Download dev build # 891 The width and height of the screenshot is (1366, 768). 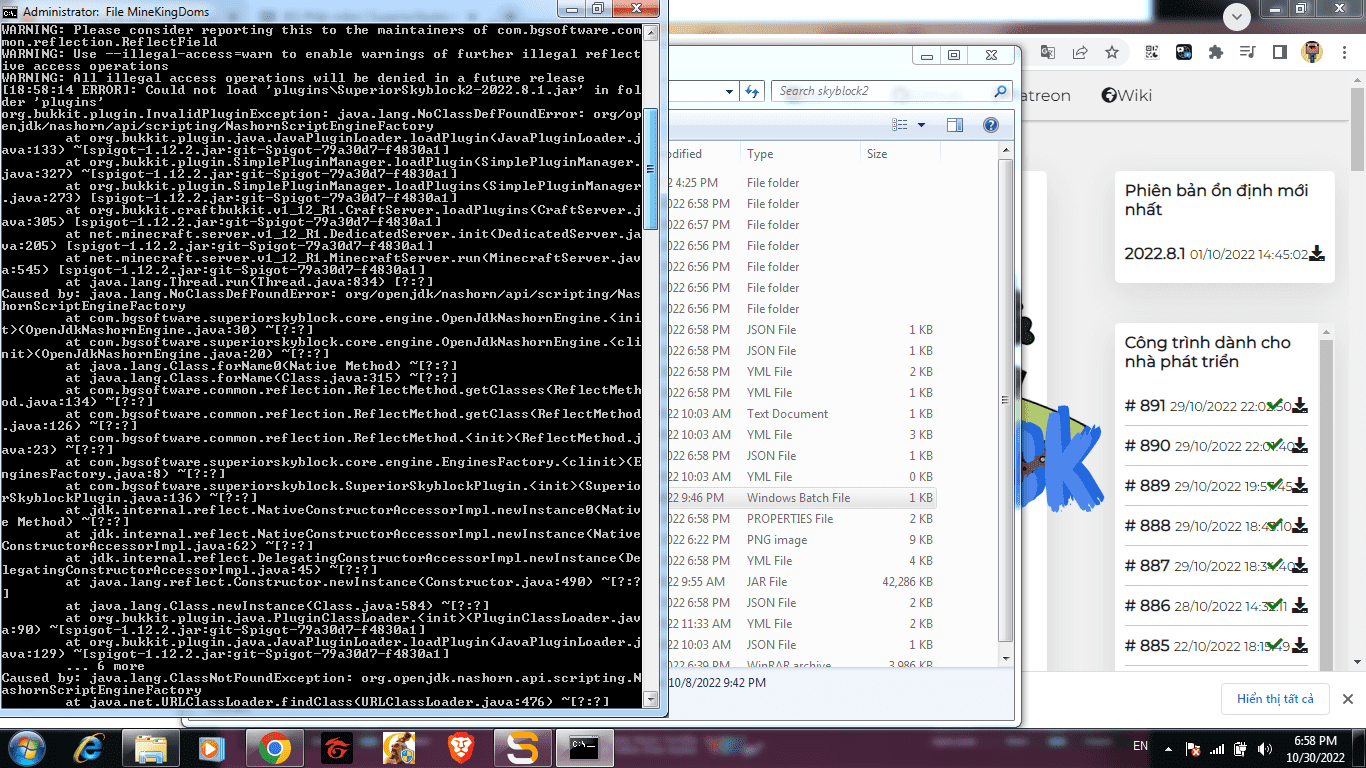(1300, 406)
